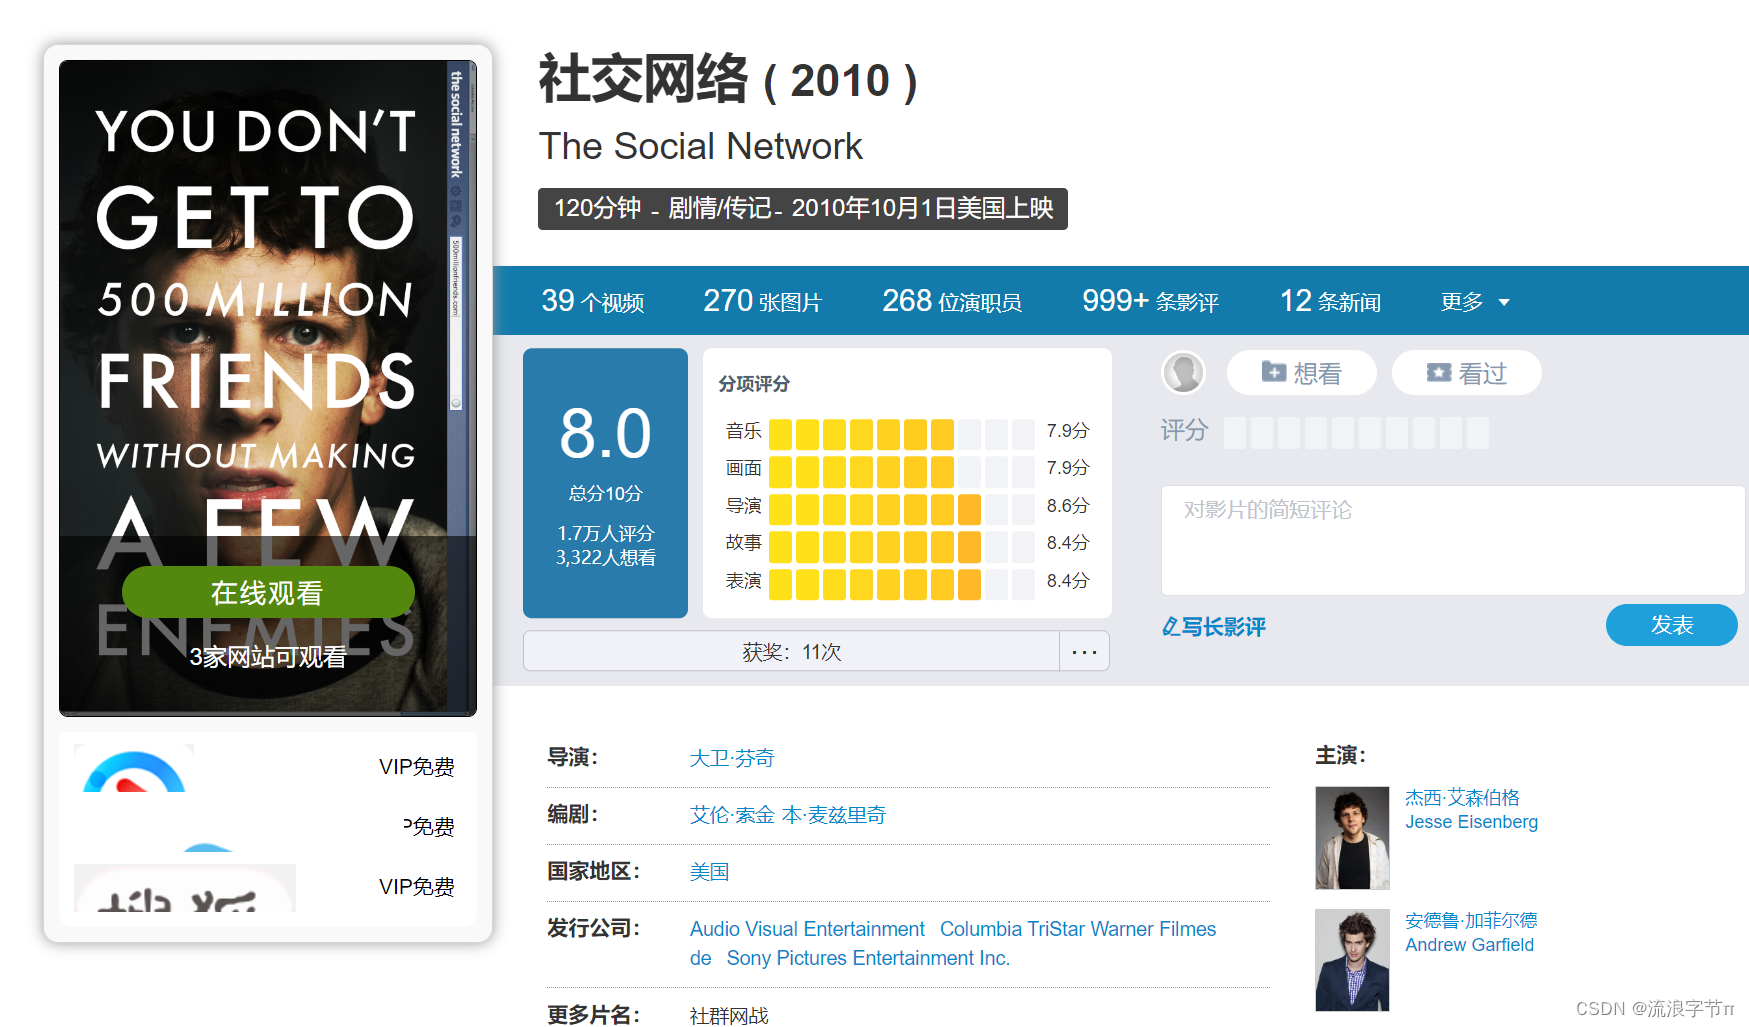The width and height of the screenshot is (1749, 1027).
Task: Click the user avatar icon
Action: 1184,373
